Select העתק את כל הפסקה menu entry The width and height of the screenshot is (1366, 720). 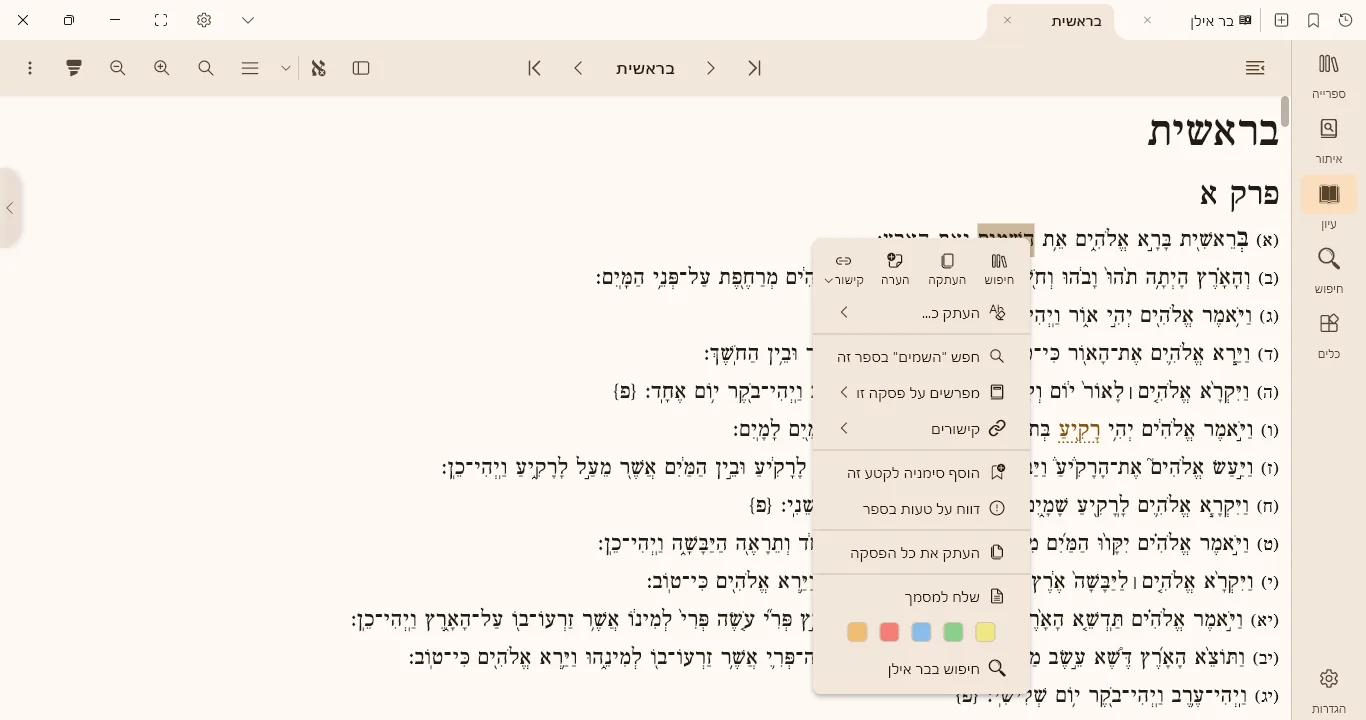click(922, 552)
